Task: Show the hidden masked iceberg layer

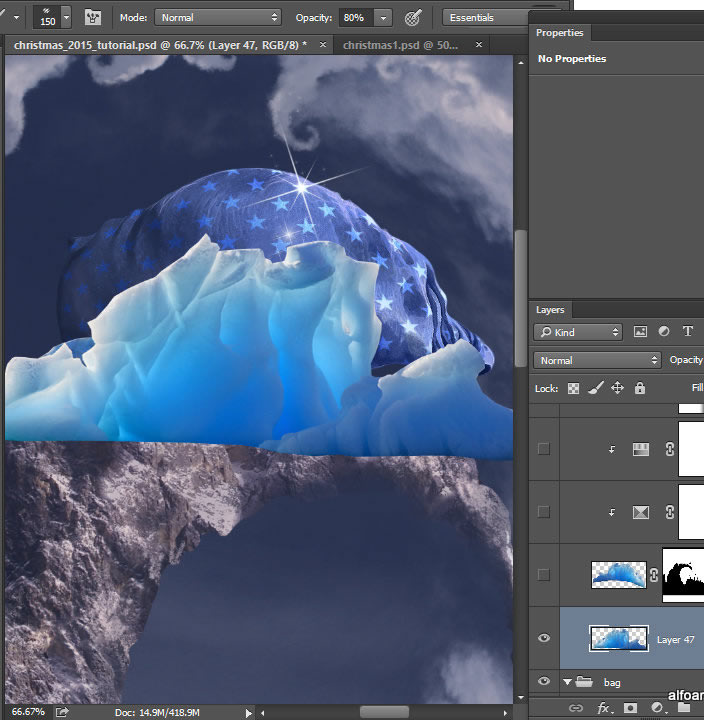Action: (544, 575)
